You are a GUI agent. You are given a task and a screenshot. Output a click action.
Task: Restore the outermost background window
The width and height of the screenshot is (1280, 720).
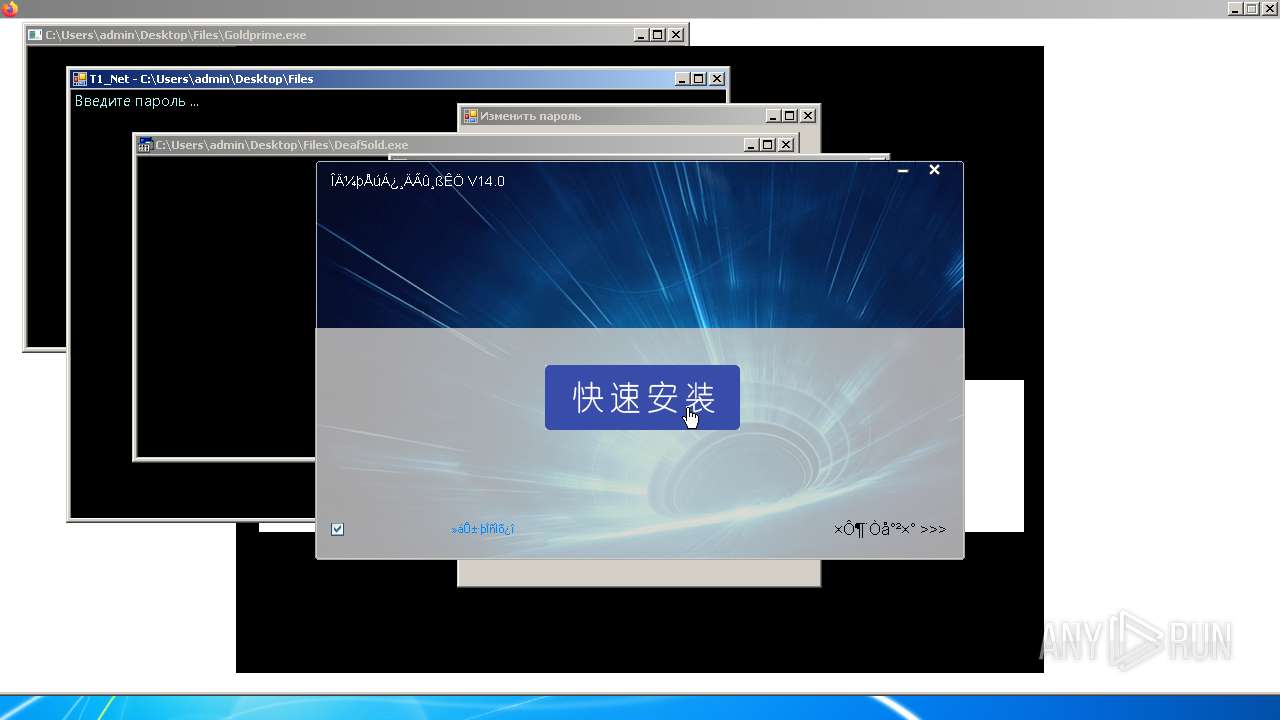[x=1252, y=8]
